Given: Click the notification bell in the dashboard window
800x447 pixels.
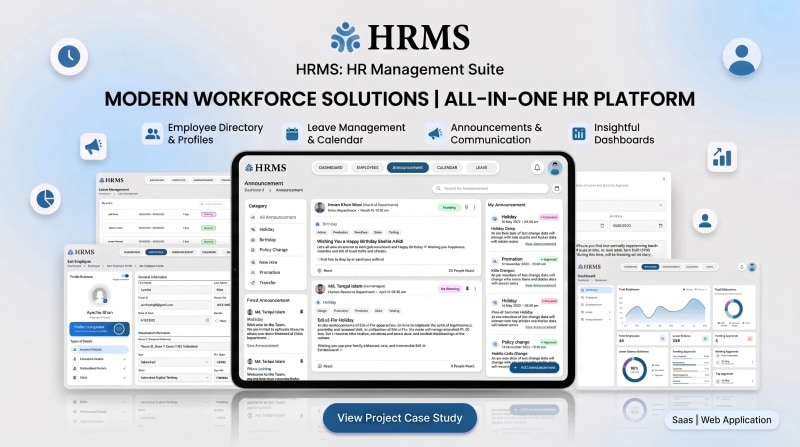Looking at the screenshot, I should tap(741, 267).
